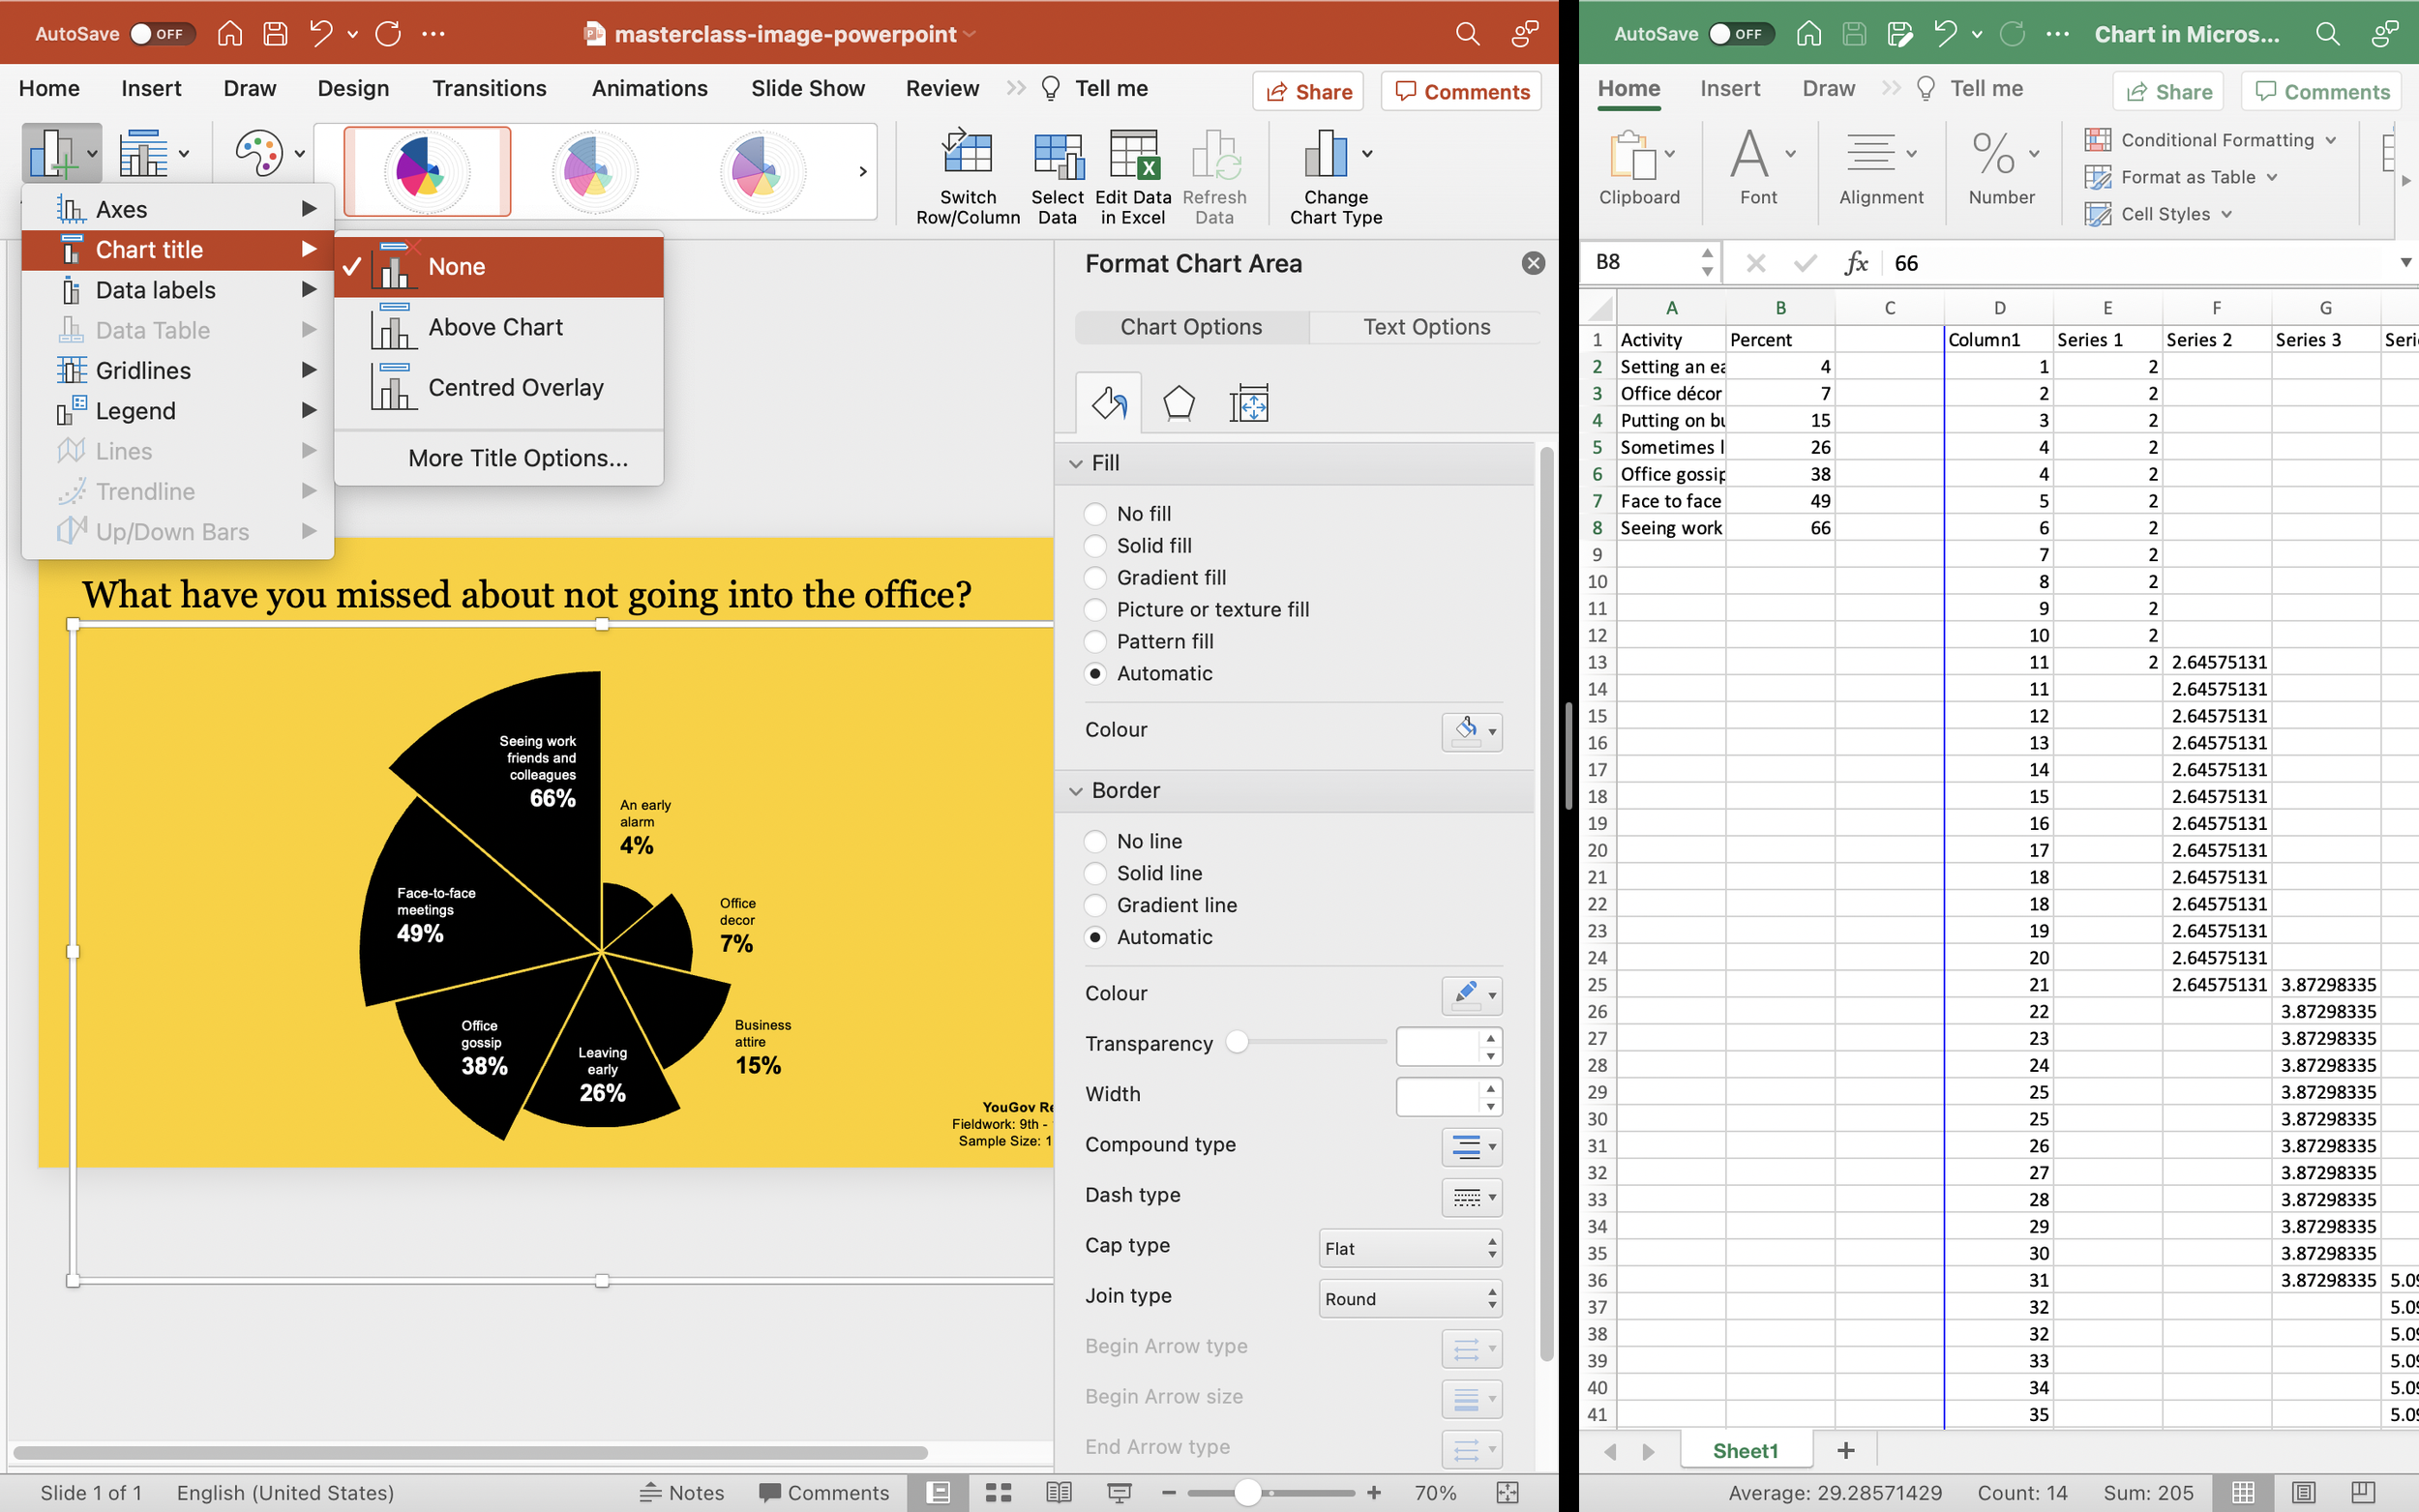Click the Change Chart Type icon
Viewport: 2419px width, 1512px height.
pos(1326,155)
